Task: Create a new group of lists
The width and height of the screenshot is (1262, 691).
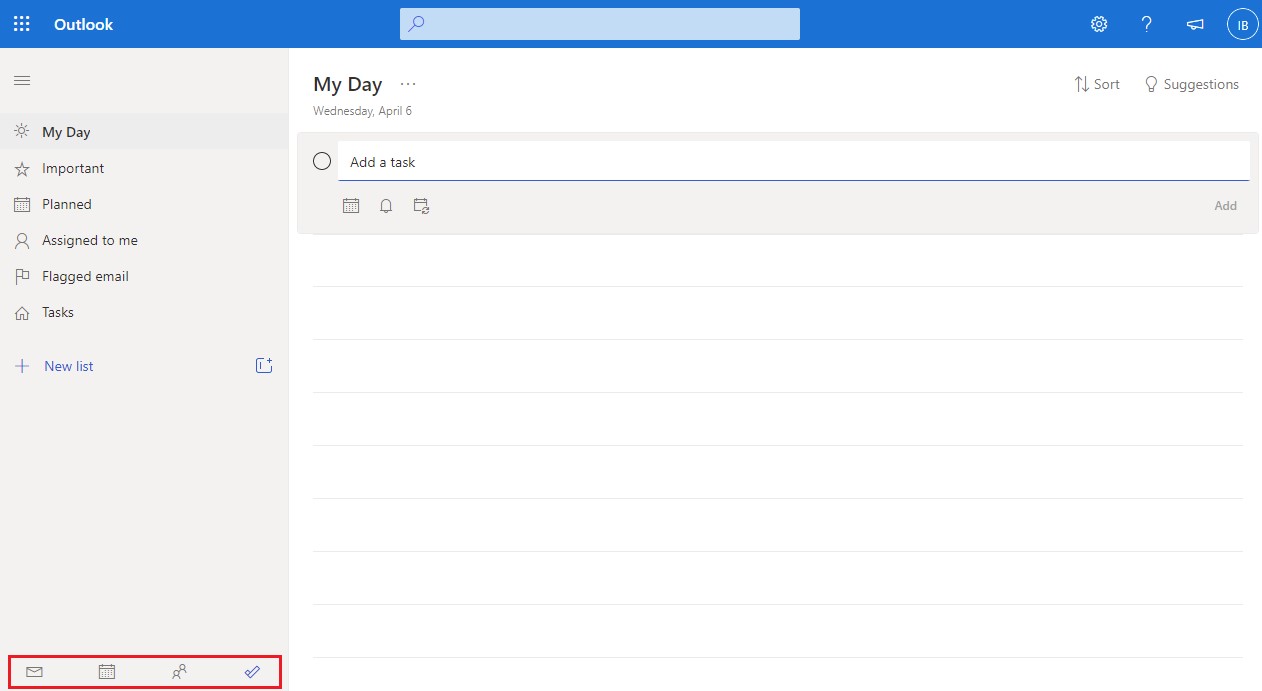Action: [264, 366]
